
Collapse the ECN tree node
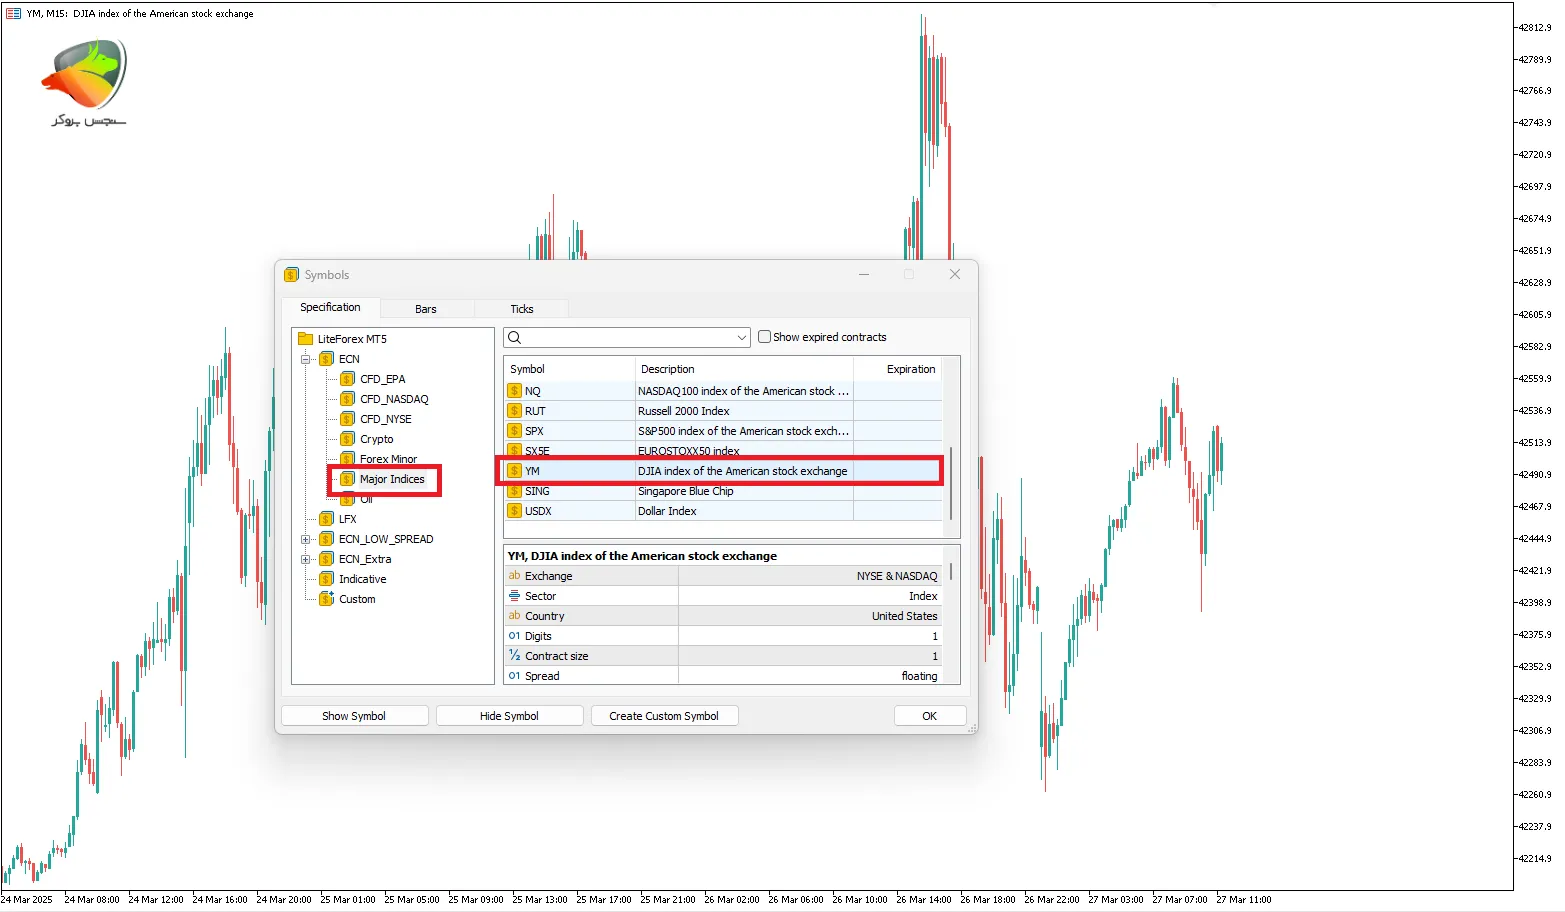tap(306, 359)
